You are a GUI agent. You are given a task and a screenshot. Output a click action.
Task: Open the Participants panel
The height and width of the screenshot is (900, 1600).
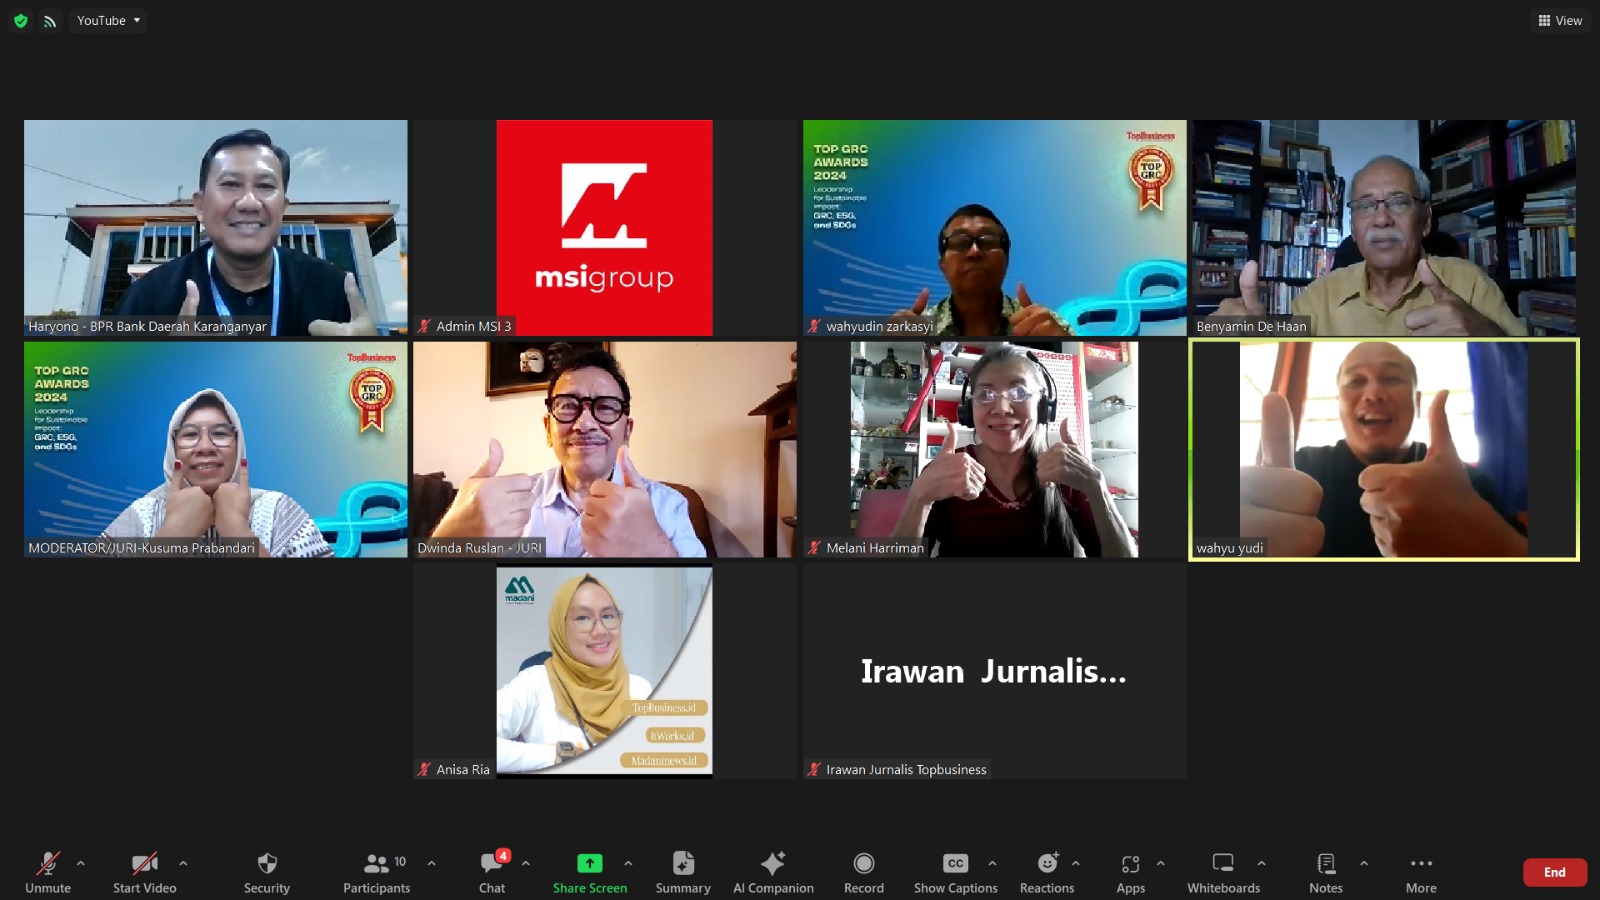tap(376, 872)
